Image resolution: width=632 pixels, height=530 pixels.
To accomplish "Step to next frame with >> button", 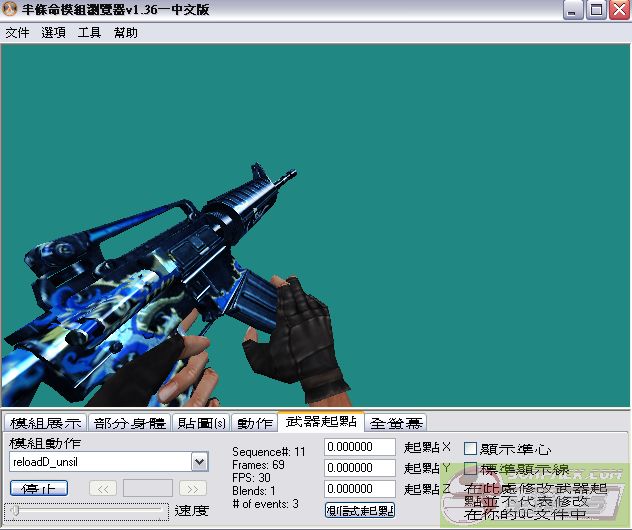I will tap(193, 488).
